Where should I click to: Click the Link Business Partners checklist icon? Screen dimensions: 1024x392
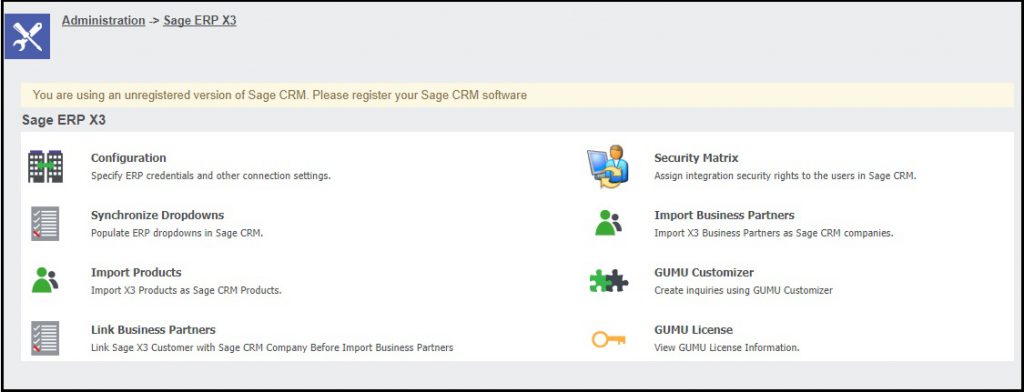45,338
